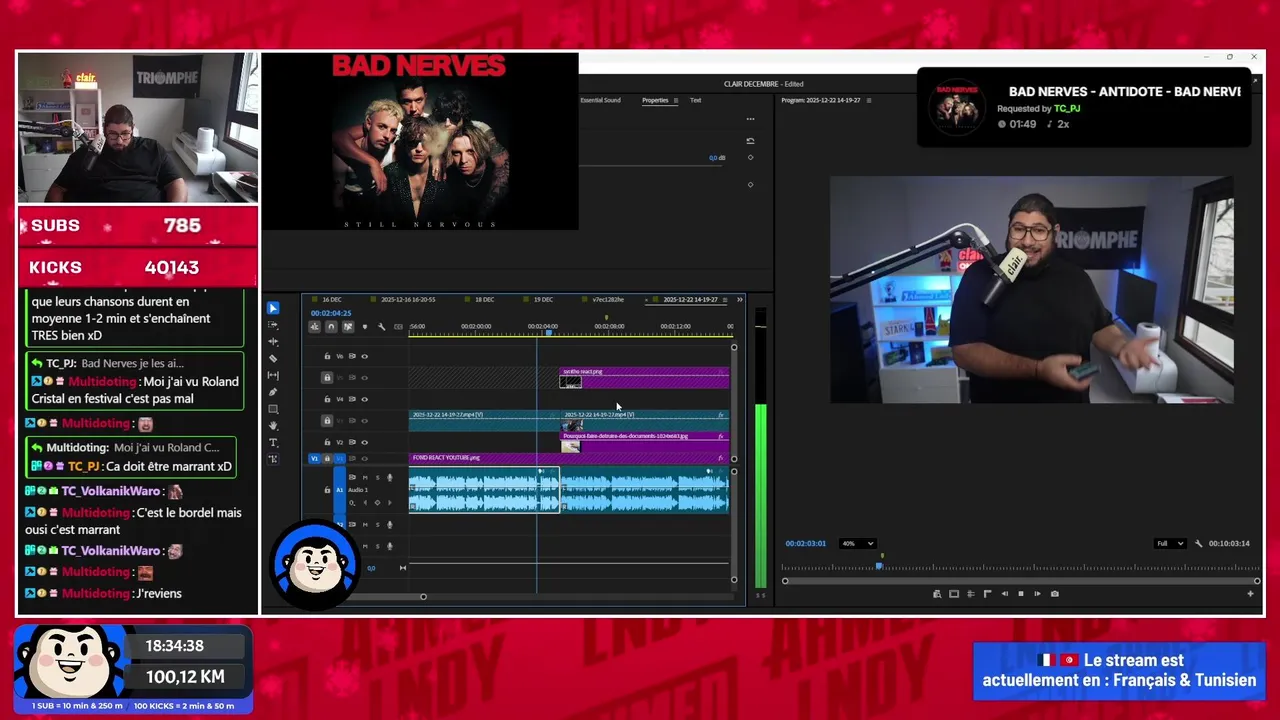Select the Type tool
The height and width of the screenshot is (720, 1280).
click(x=273, y=443)
